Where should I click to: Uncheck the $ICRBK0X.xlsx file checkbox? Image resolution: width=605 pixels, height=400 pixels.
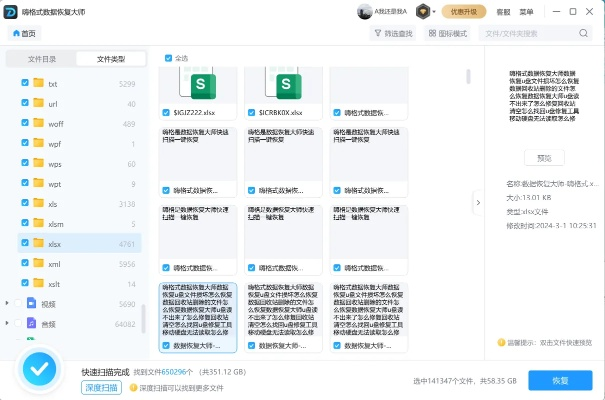pos(250,113)
